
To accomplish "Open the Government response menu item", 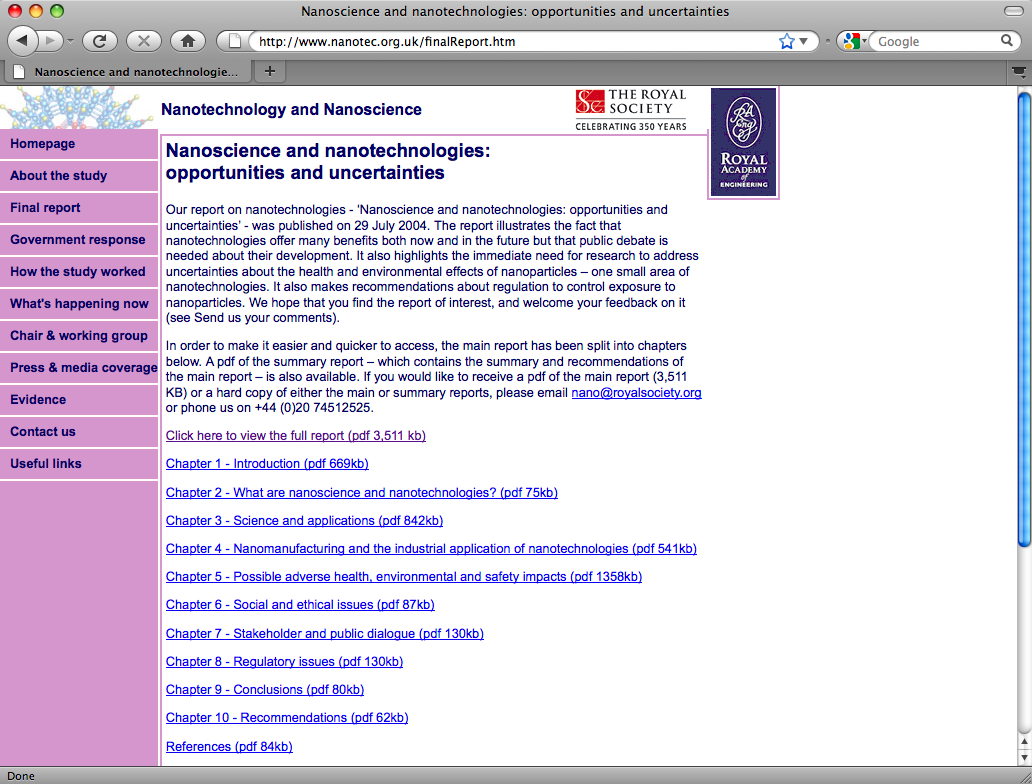I will coord(79,240).
